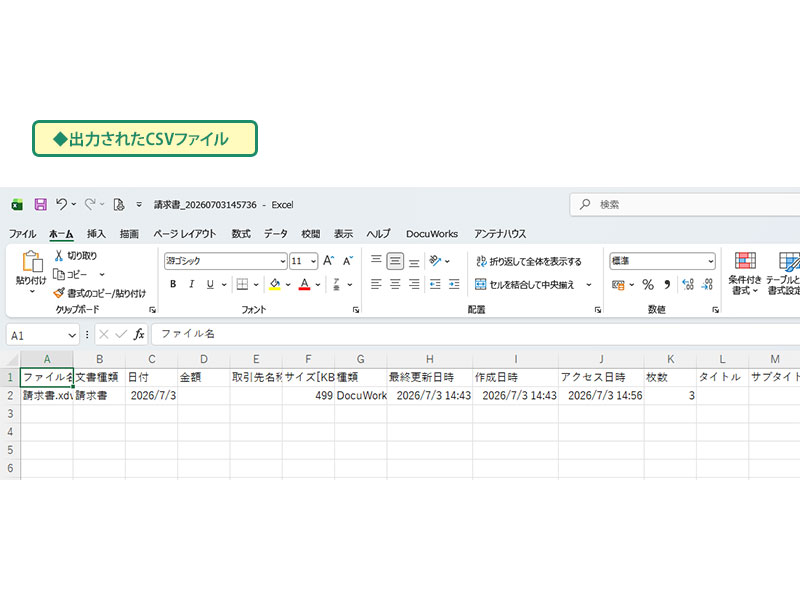Decrease font size with smaller A

click(x=348, y=261)
